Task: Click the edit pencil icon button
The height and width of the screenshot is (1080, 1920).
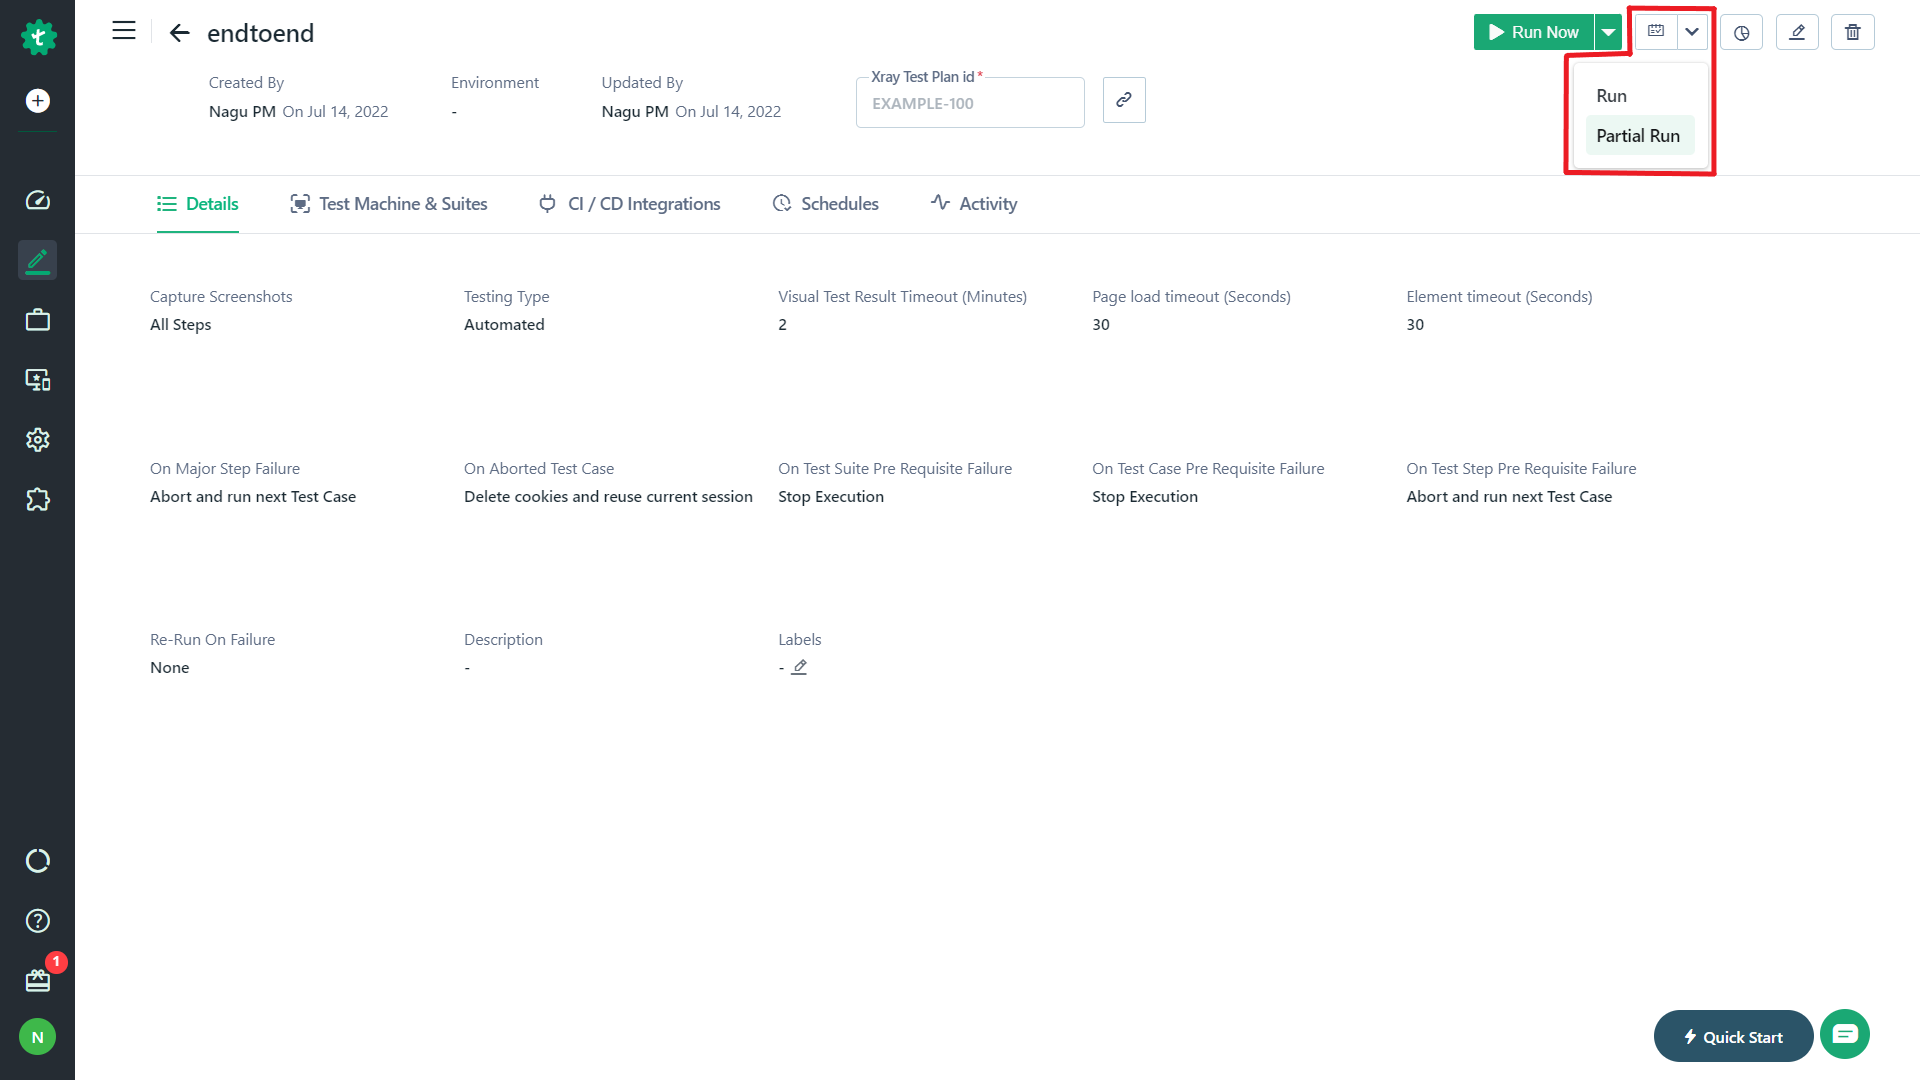Action: (1797, 32)
